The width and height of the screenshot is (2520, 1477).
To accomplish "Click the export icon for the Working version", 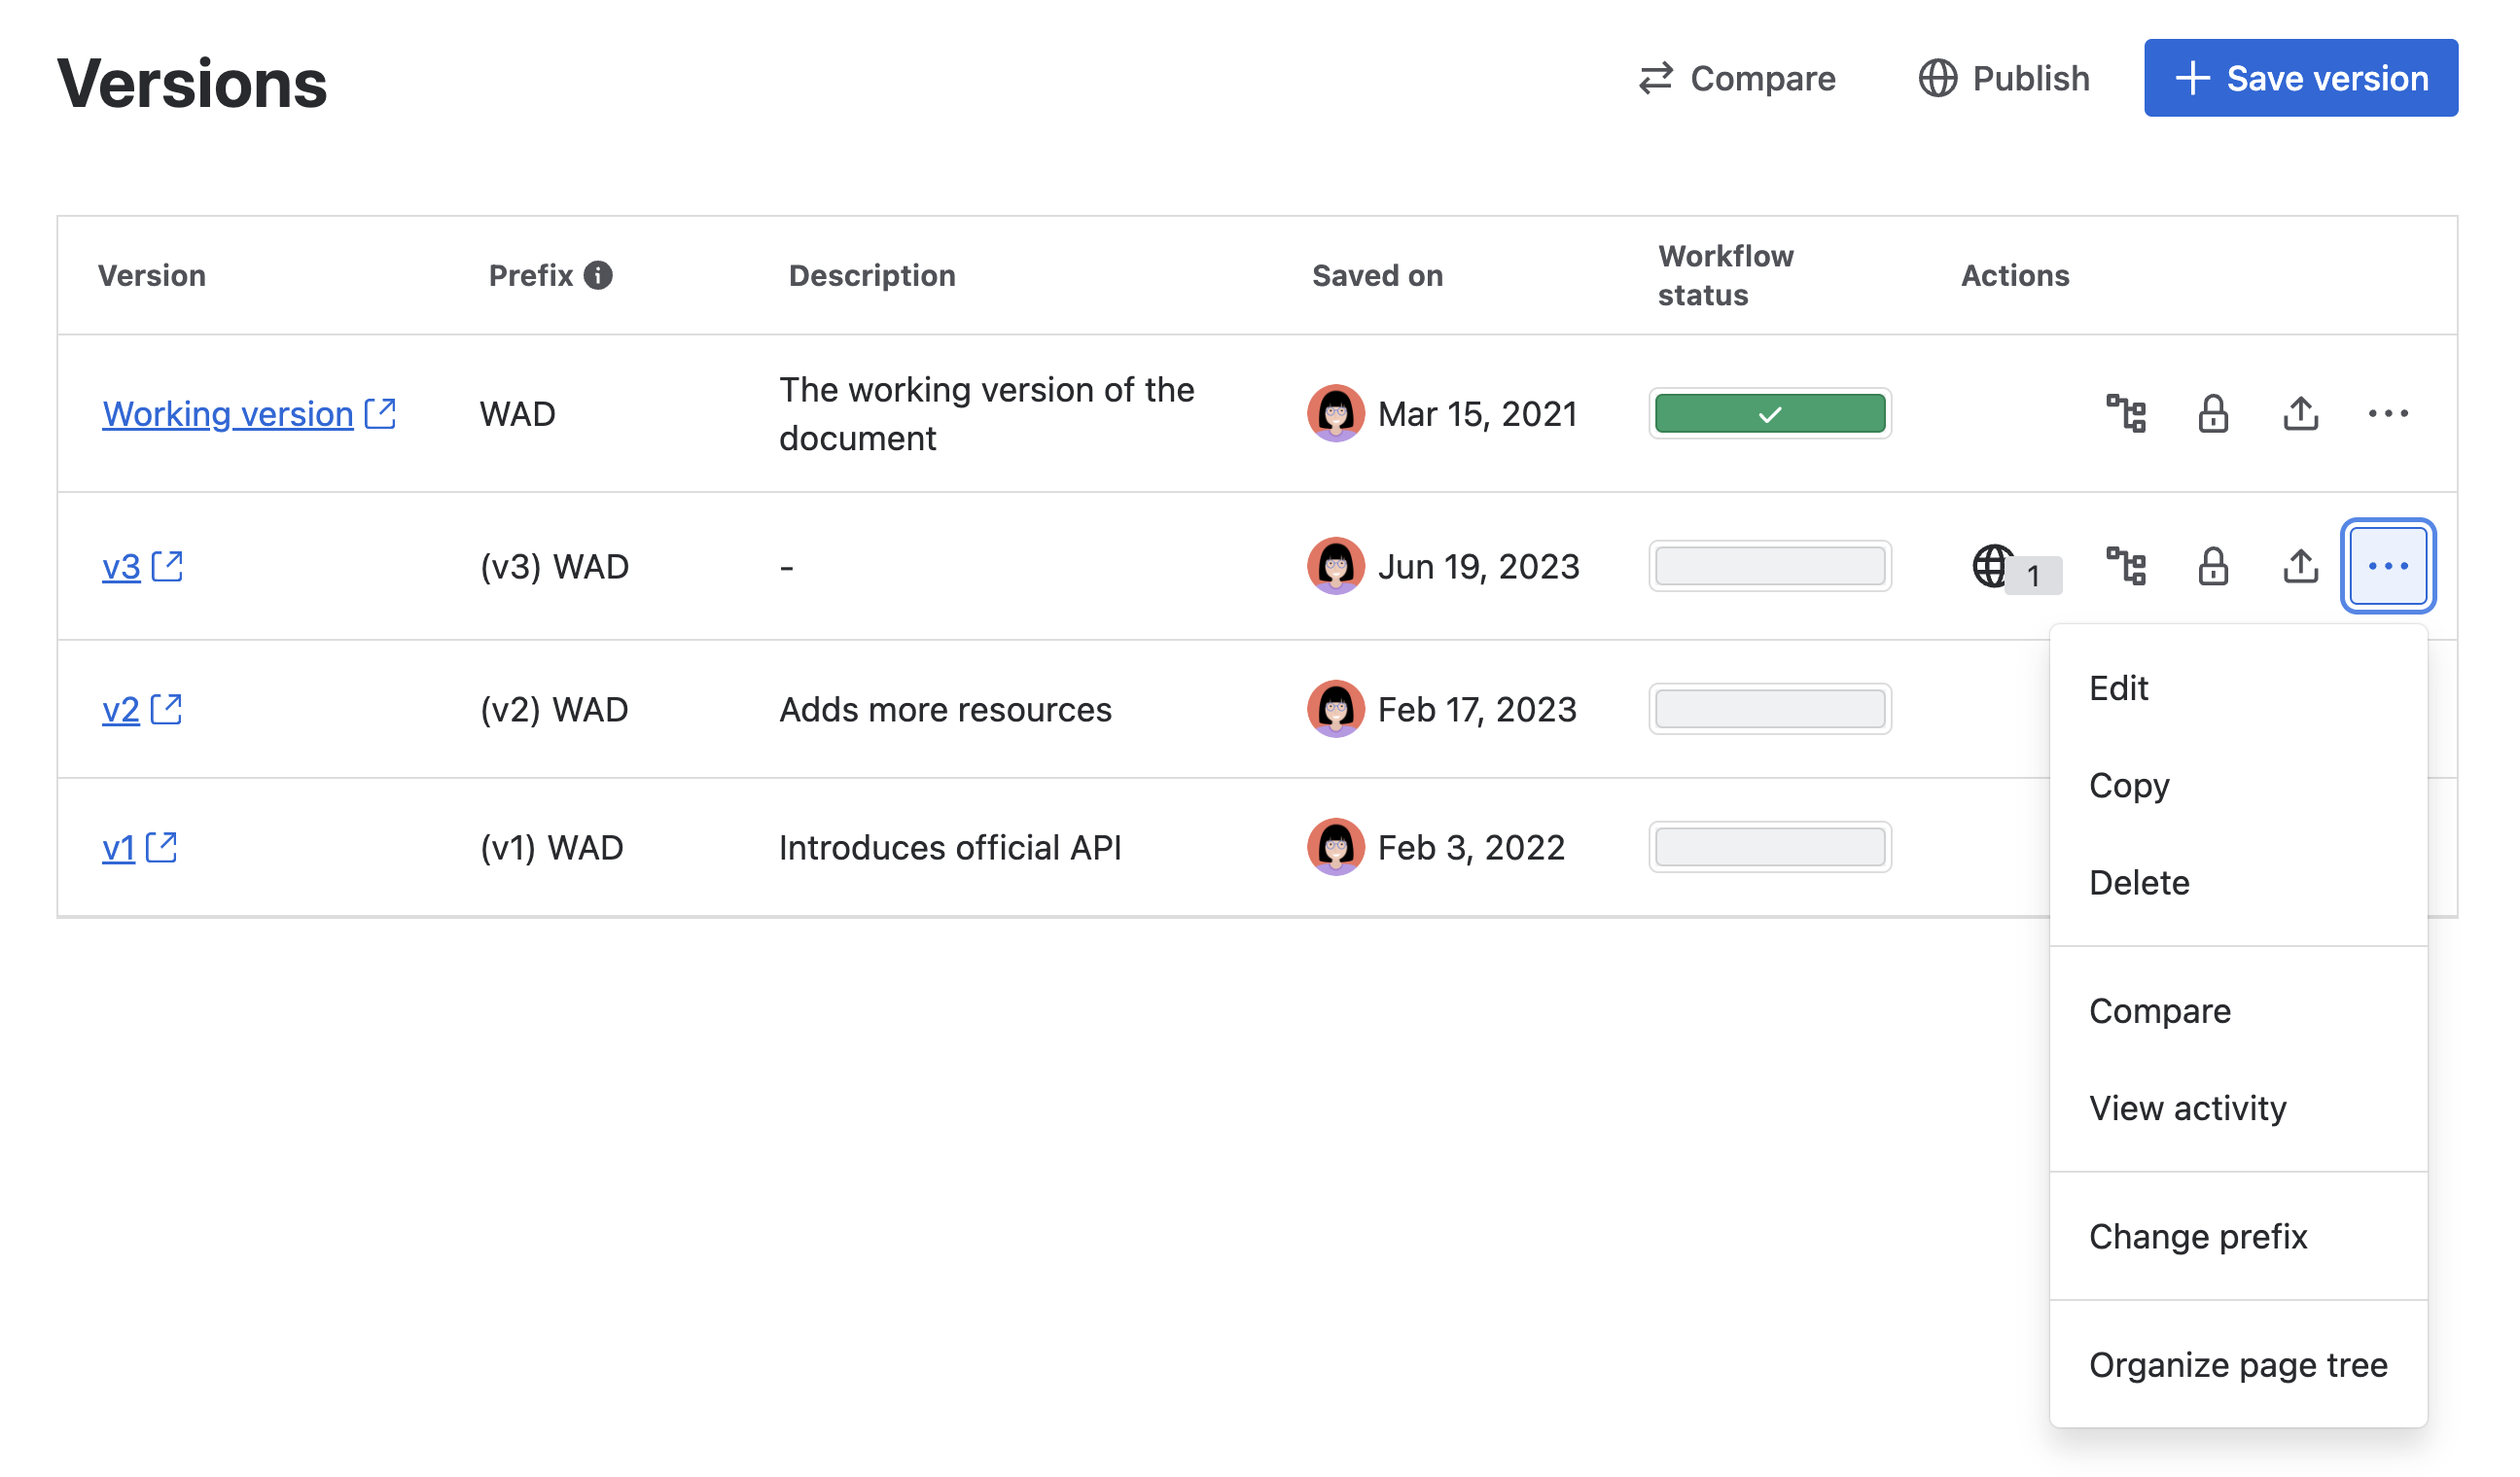I will [2300, 413].
